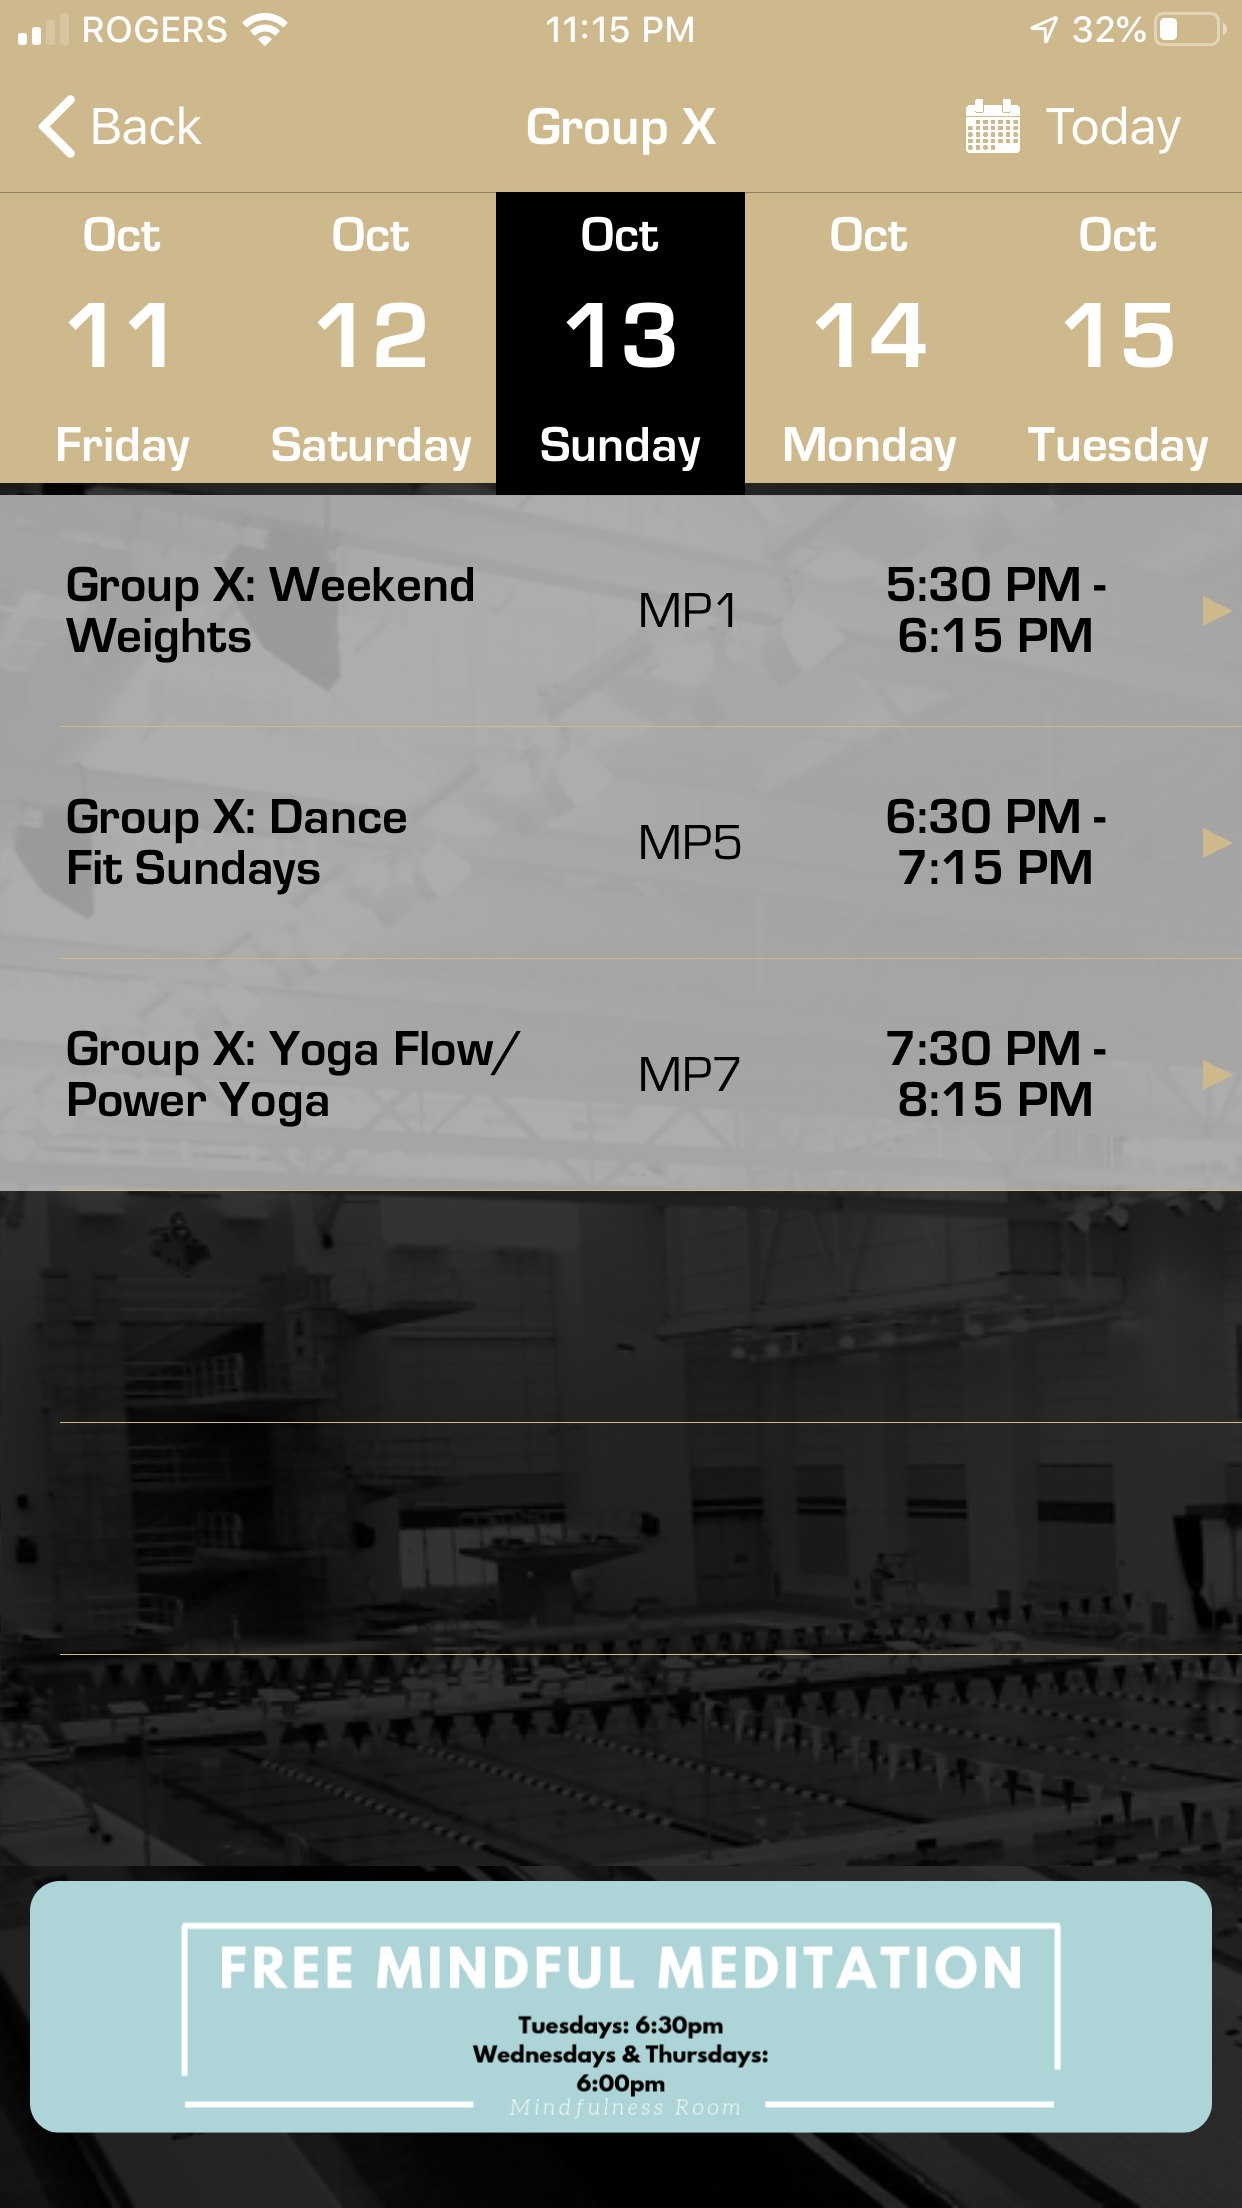
Task: Tap the cellular signal bars icon
Action: click(43, 30)
